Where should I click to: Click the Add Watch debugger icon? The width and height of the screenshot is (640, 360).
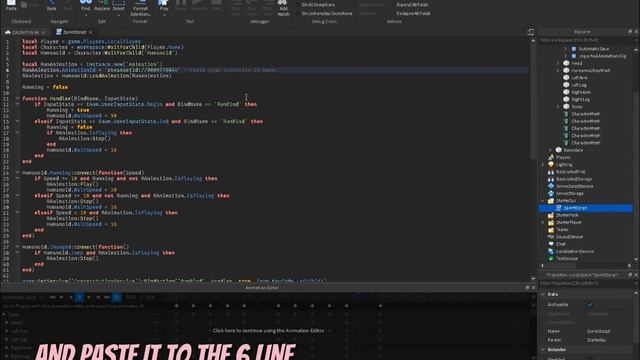point(283,8)
